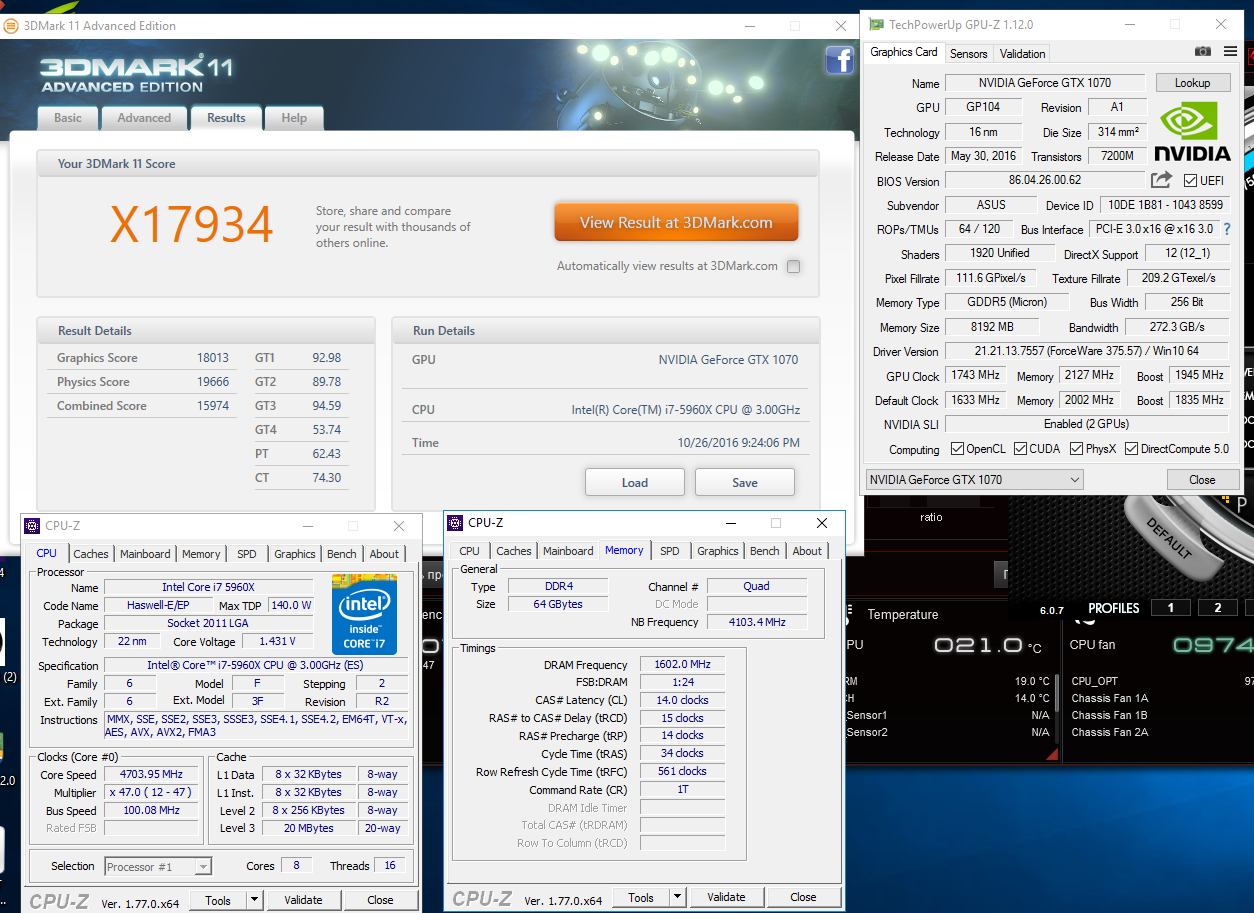The width and height of the screenshot is (1254, 913).
Task: Click Validate in the CPU-Z processor window
Action: tap(303, 900)
